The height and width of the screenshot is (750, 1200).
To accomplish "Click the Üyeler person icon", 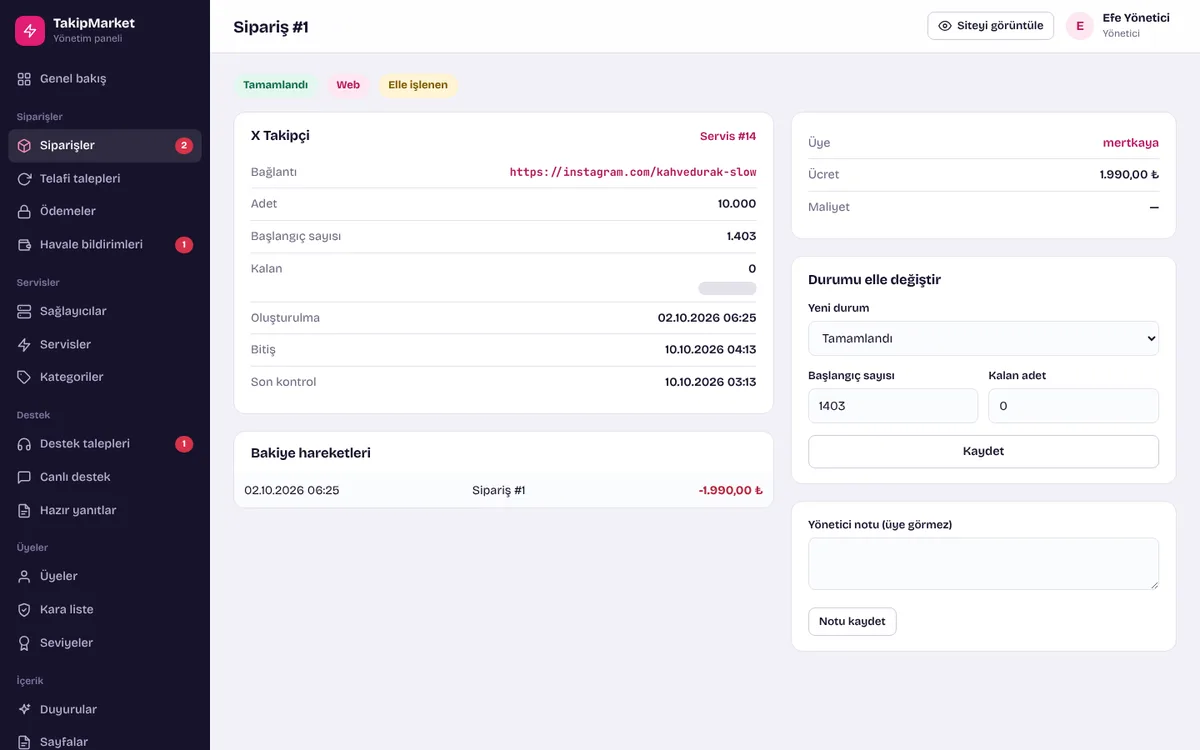I will point(25,577).
